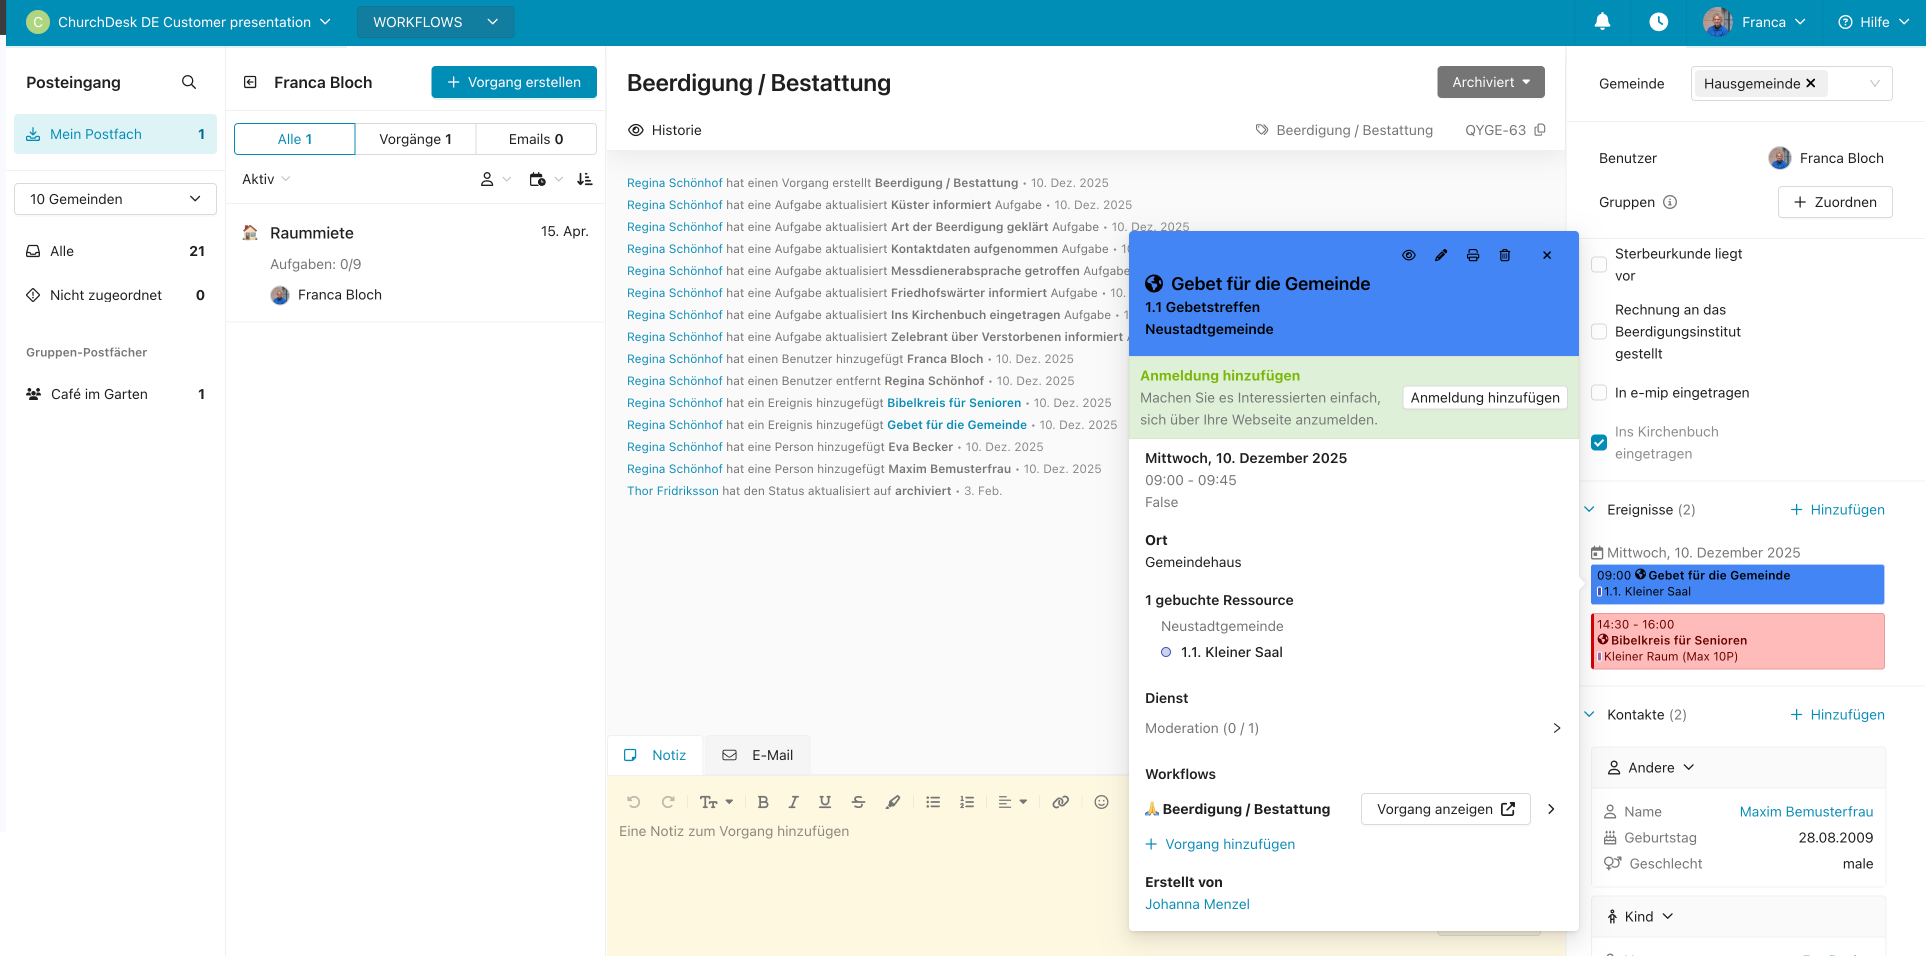Delete event with trash icon
The height and width of the screenshot is (956, 1926).
[1505, 255]
